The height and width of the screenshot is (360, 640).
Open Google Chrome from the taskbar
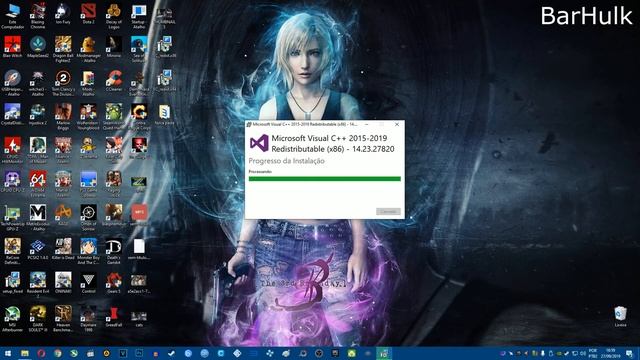tap(58, 353)
